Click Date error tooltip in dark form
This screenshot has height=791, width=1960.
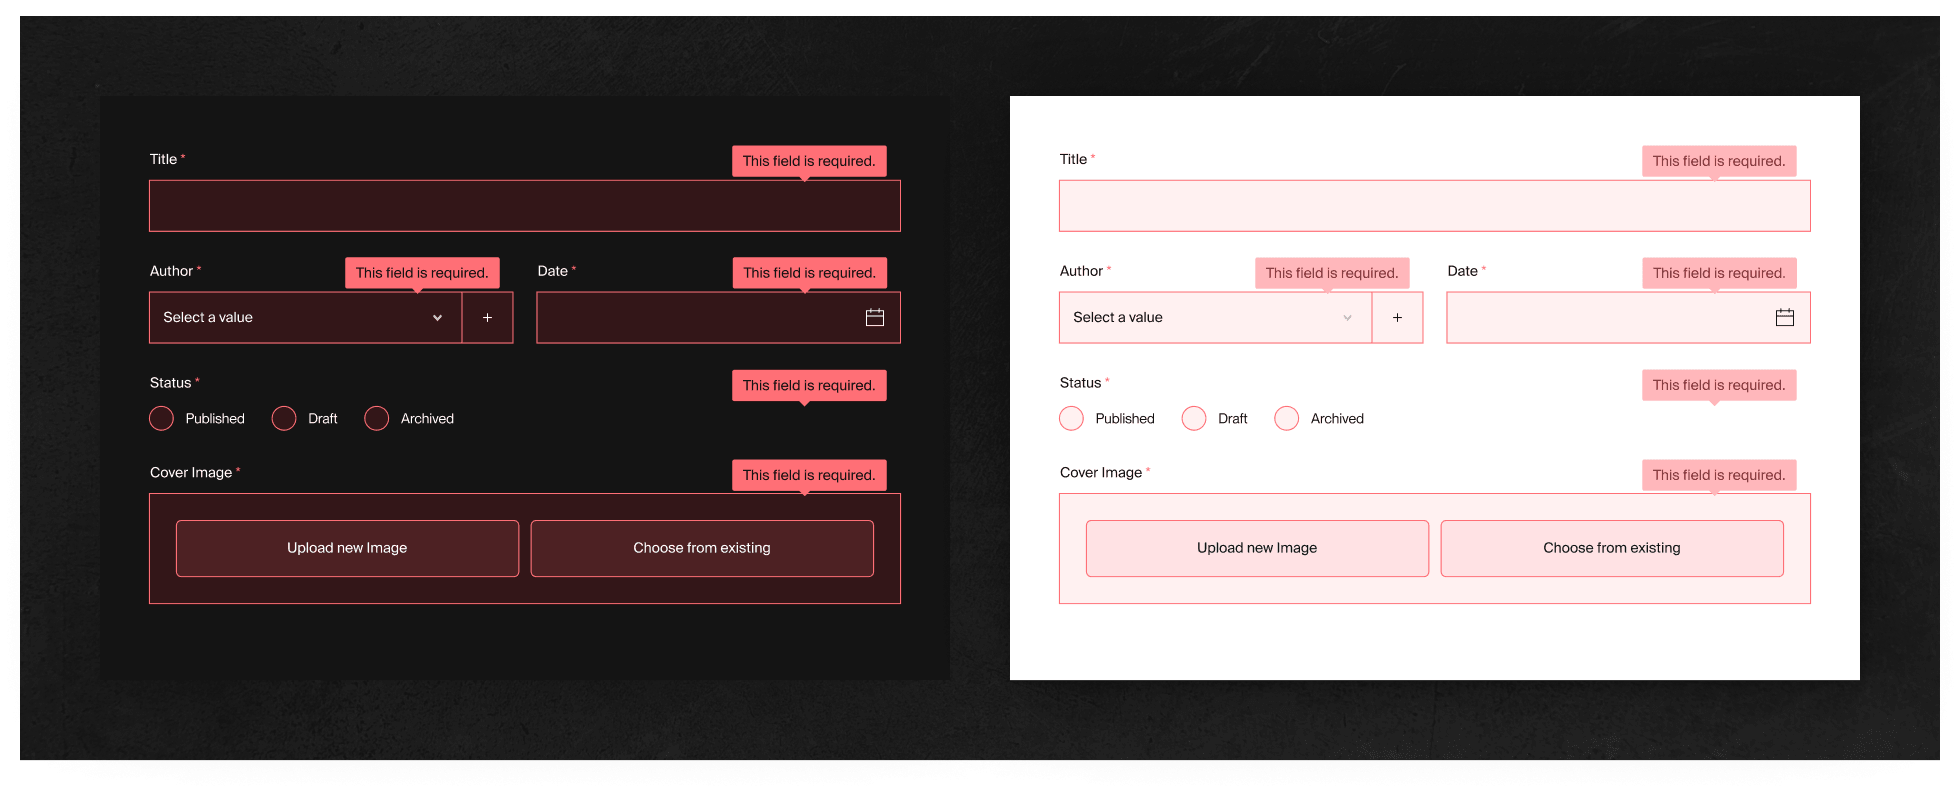point(809,273)
